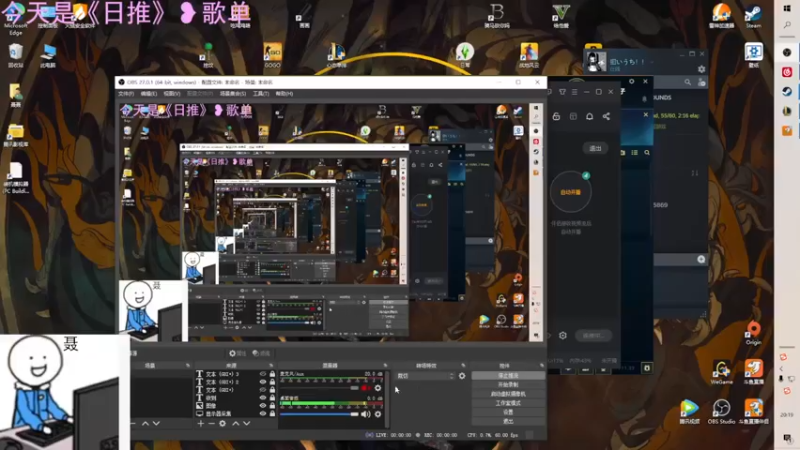Move scene down in Scenes toolbar
The height and width of the screenshot is (450, 800).
click(156, 423)
